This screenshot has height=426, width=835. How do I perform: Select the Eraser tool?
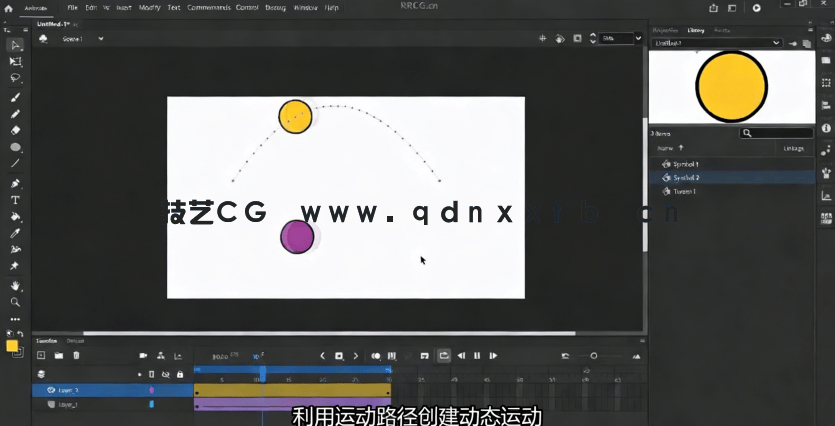pyautogui.click(x=15, y=130)
